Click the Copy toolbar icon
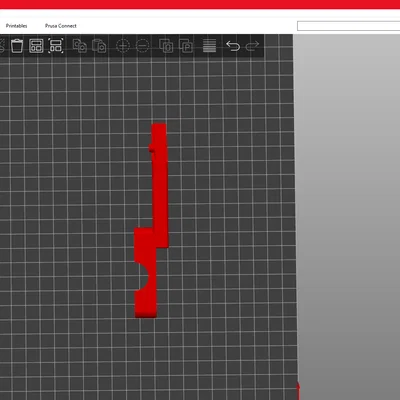400x400 pixels. 80,46
